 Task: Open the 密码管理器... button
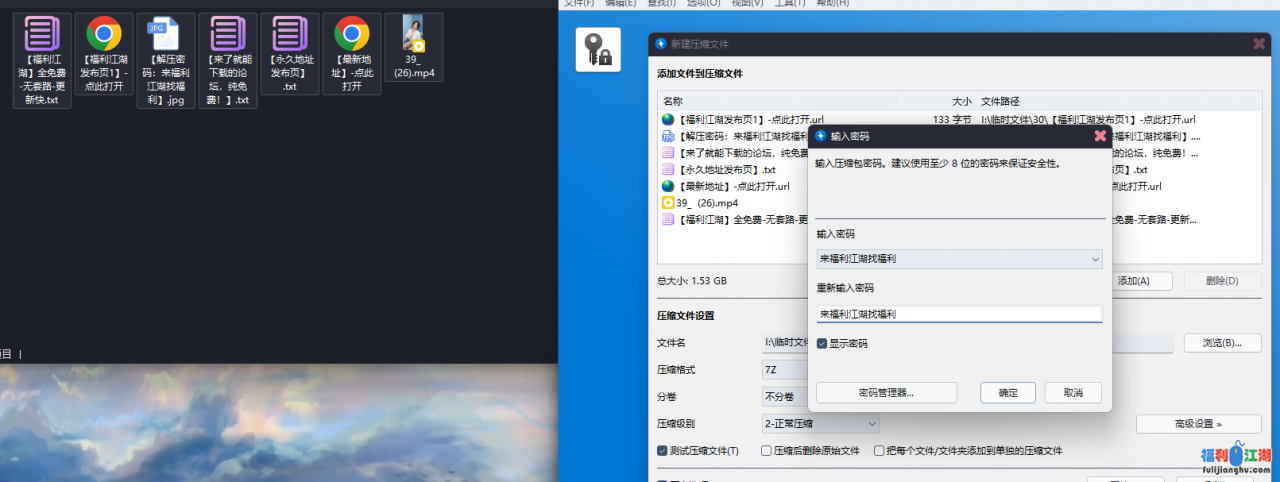pyautogui.click(x=886, y=393)
